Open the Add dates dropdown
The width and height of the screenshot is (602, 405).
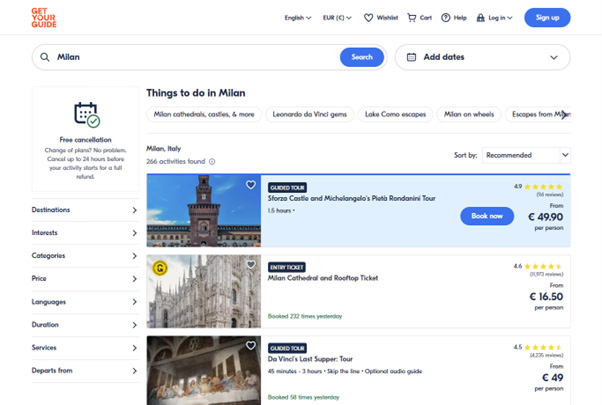482,57
